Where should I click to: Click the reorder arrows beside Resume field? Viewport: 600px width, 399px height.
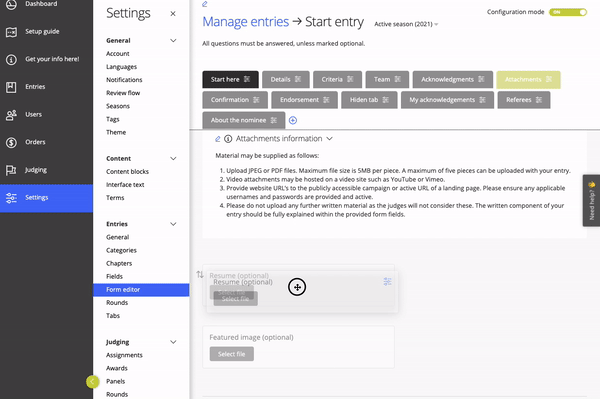[200, 274]
